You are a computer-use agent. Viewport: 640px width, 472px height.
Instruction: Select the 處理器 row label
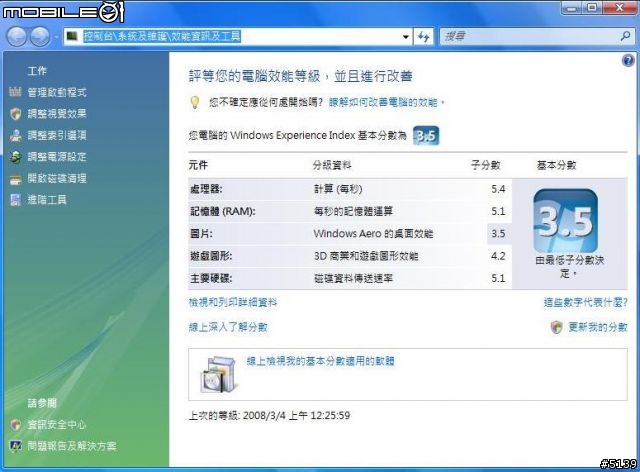(206, 189)
